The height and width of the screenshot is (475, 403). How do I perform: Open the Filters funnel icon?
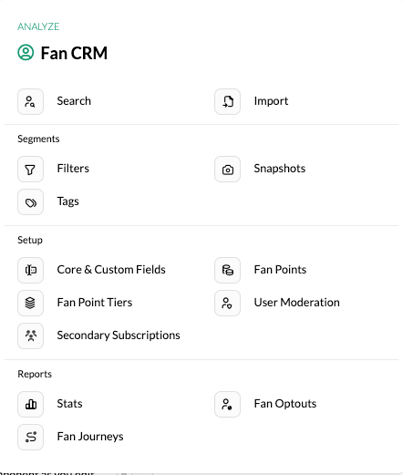(x=30, y=169)
